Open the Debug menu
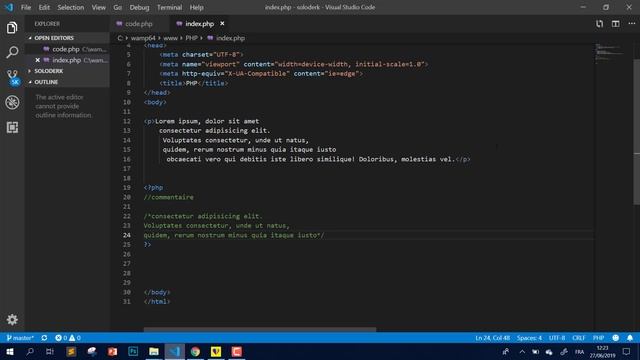This screenshot has width=640, height=360. (x=139, y=7)
